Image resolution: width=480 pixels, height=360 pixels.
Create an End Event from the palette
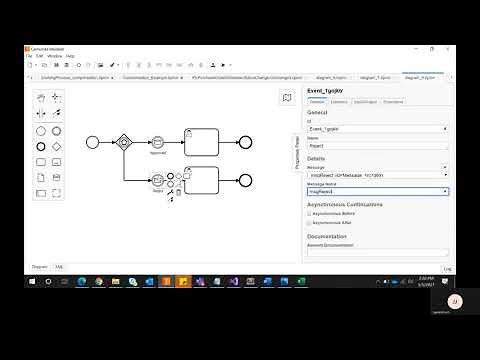point(41,147)
